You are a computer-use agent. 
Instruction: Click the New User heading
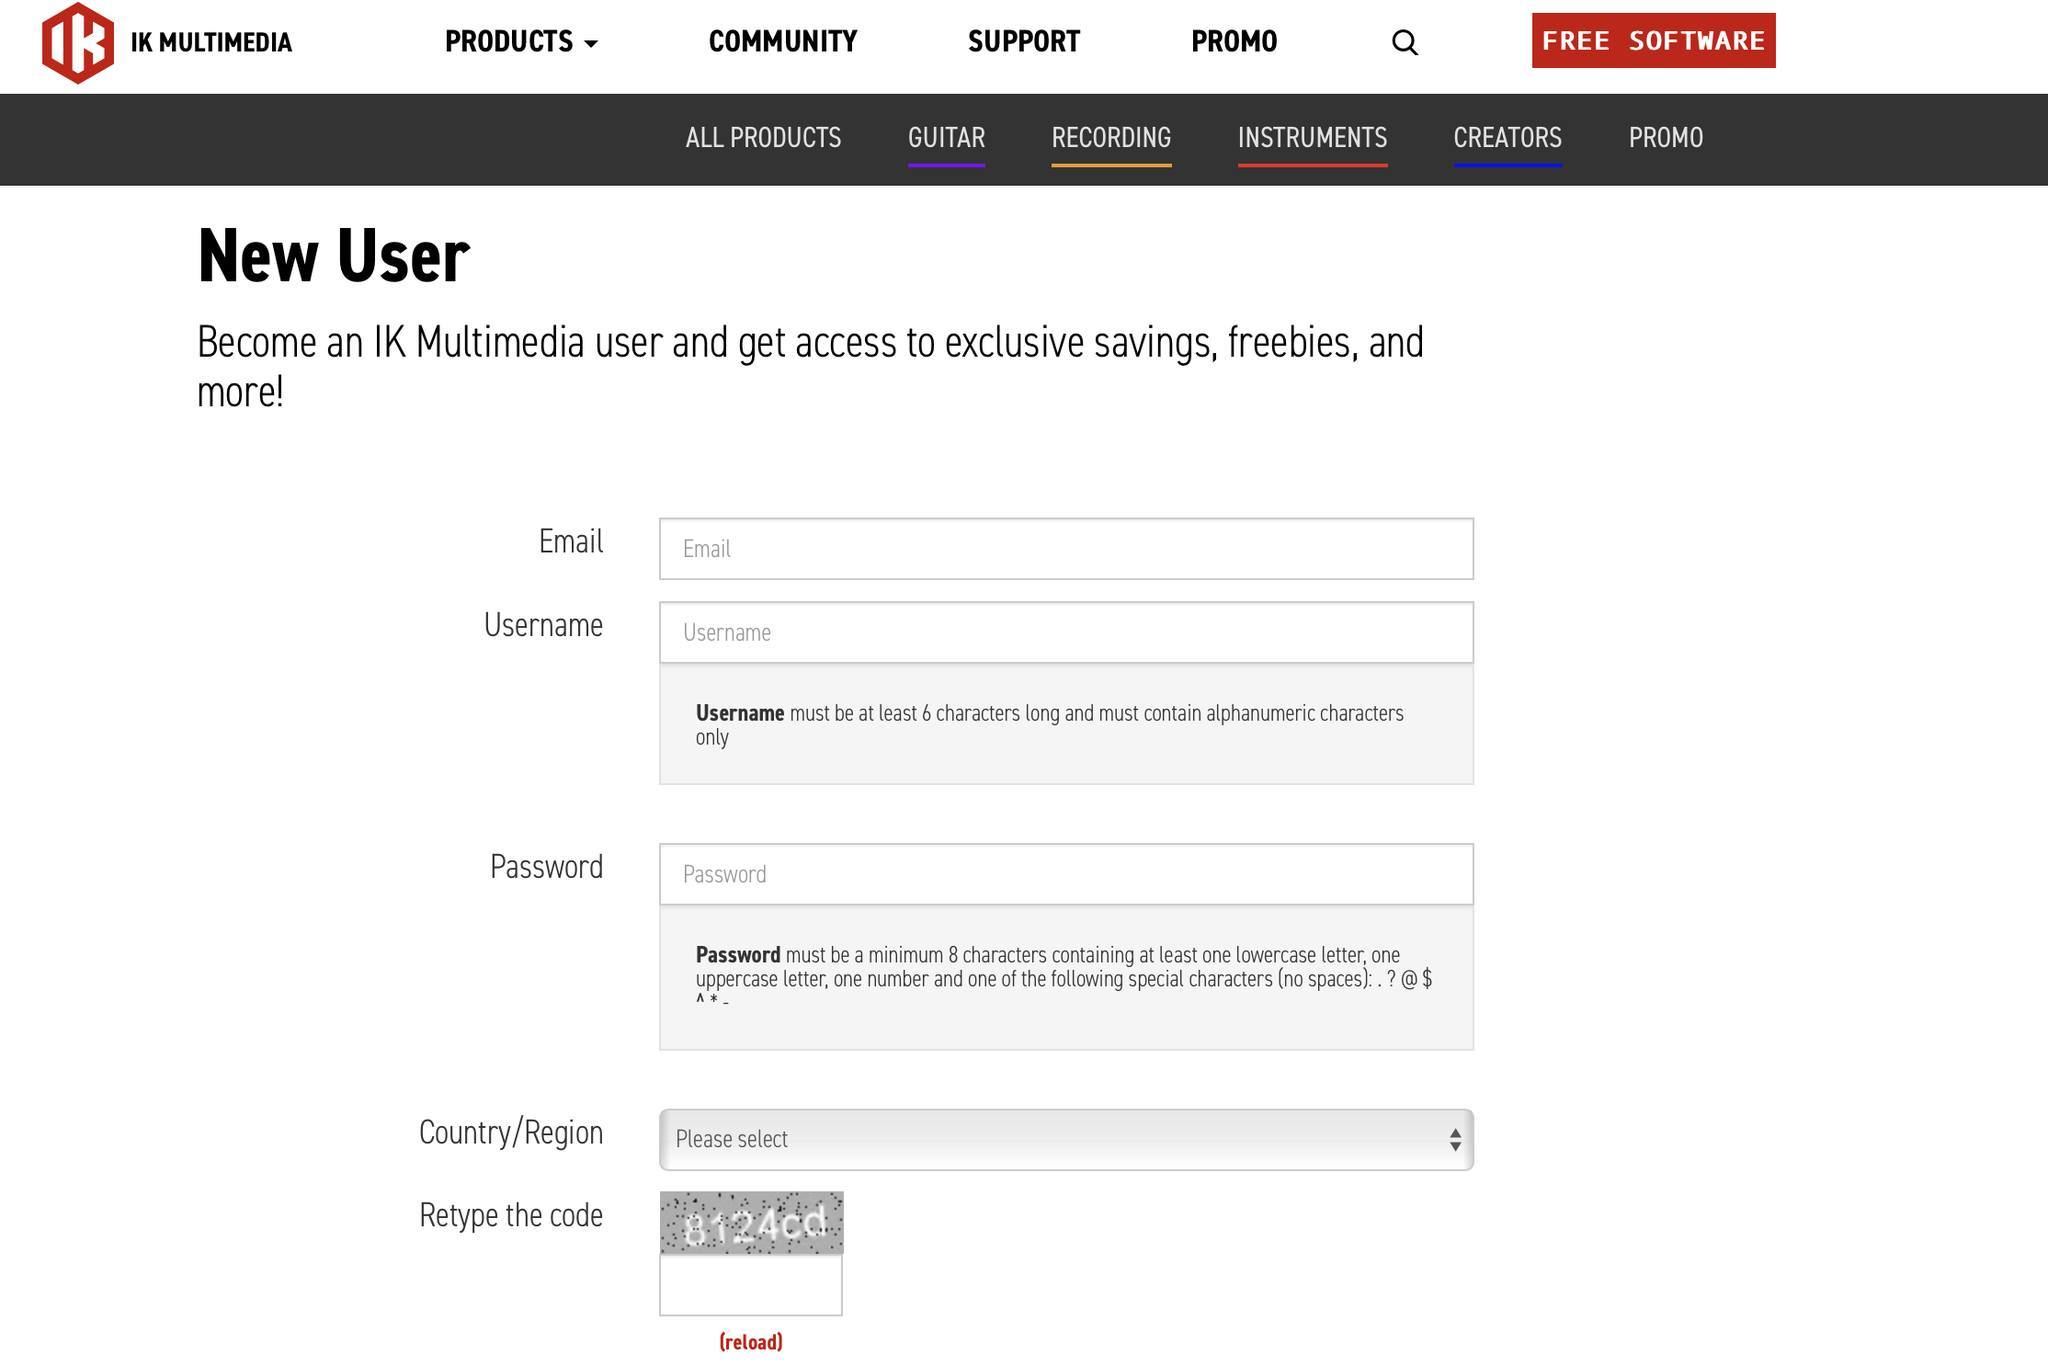click(333, 257)
